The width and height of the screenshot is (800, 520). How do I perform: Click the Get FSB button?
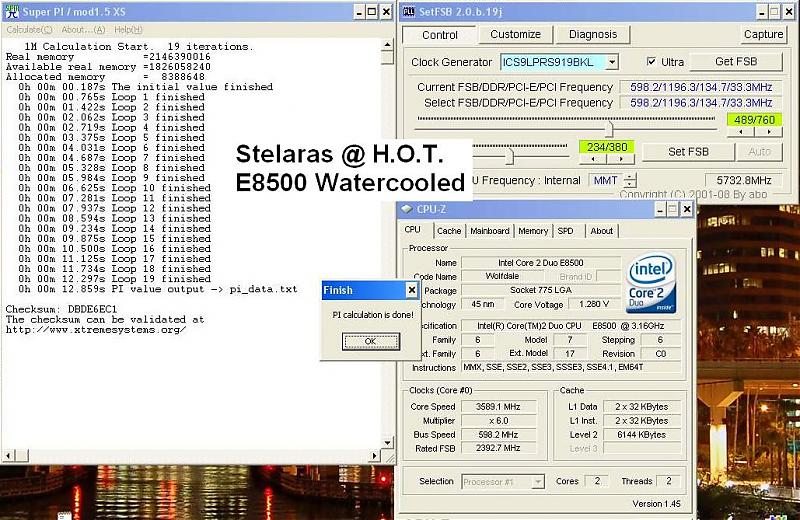736,62
